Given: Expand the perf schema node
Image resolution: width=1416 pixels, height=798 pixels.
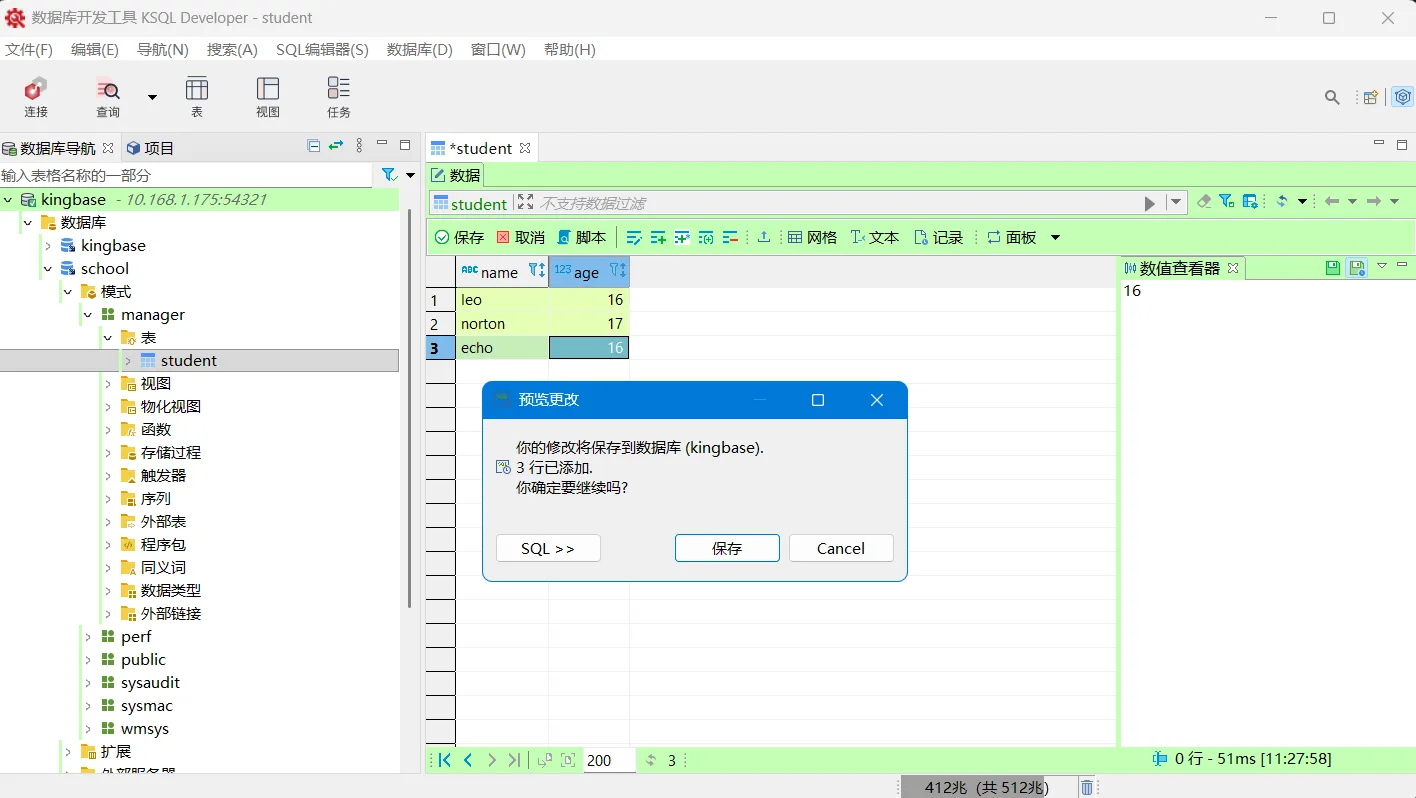Looking at the screenshot, I should 89,636.
